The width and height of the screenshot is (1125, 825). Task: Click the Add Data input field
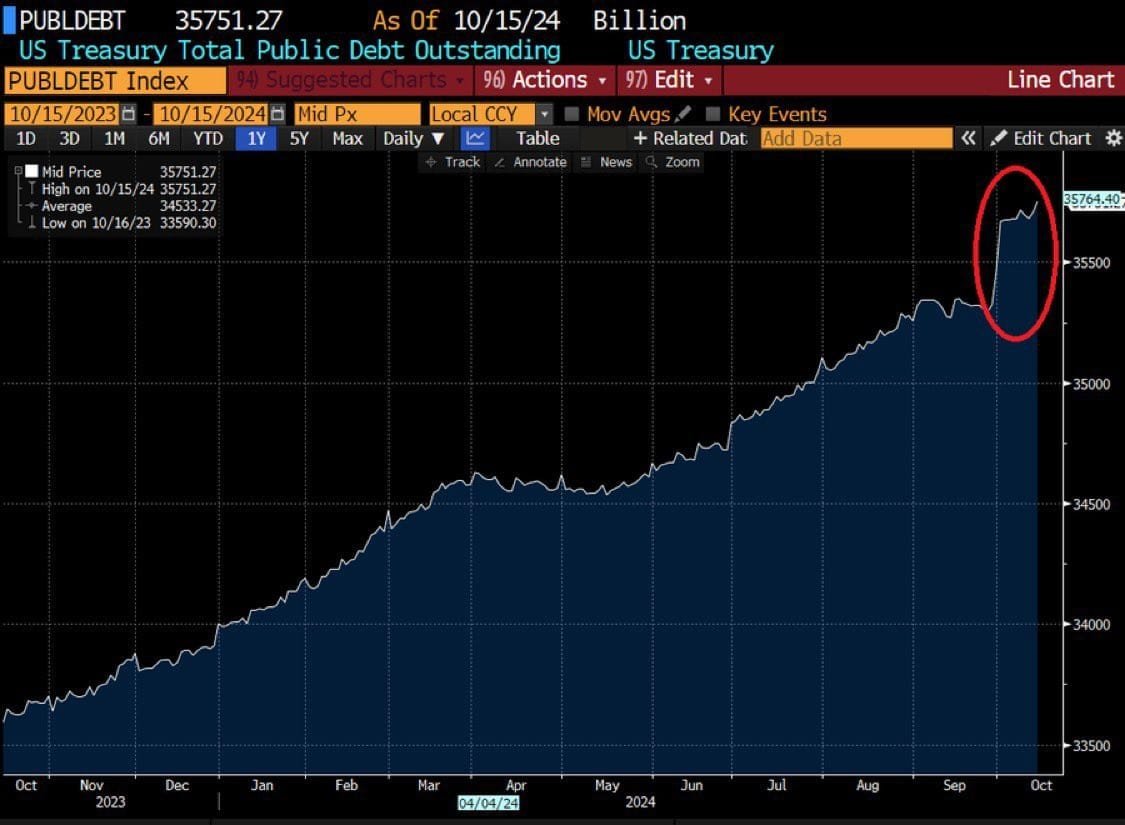[856, 139]
